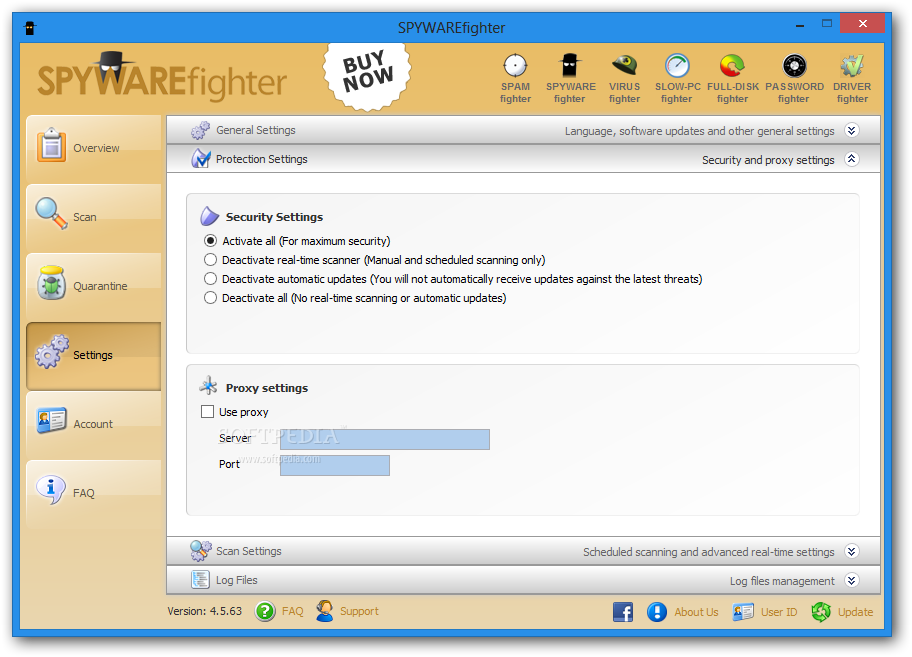
Task: Click the Overview clipboard icon
Action: (x=51, y=145)
